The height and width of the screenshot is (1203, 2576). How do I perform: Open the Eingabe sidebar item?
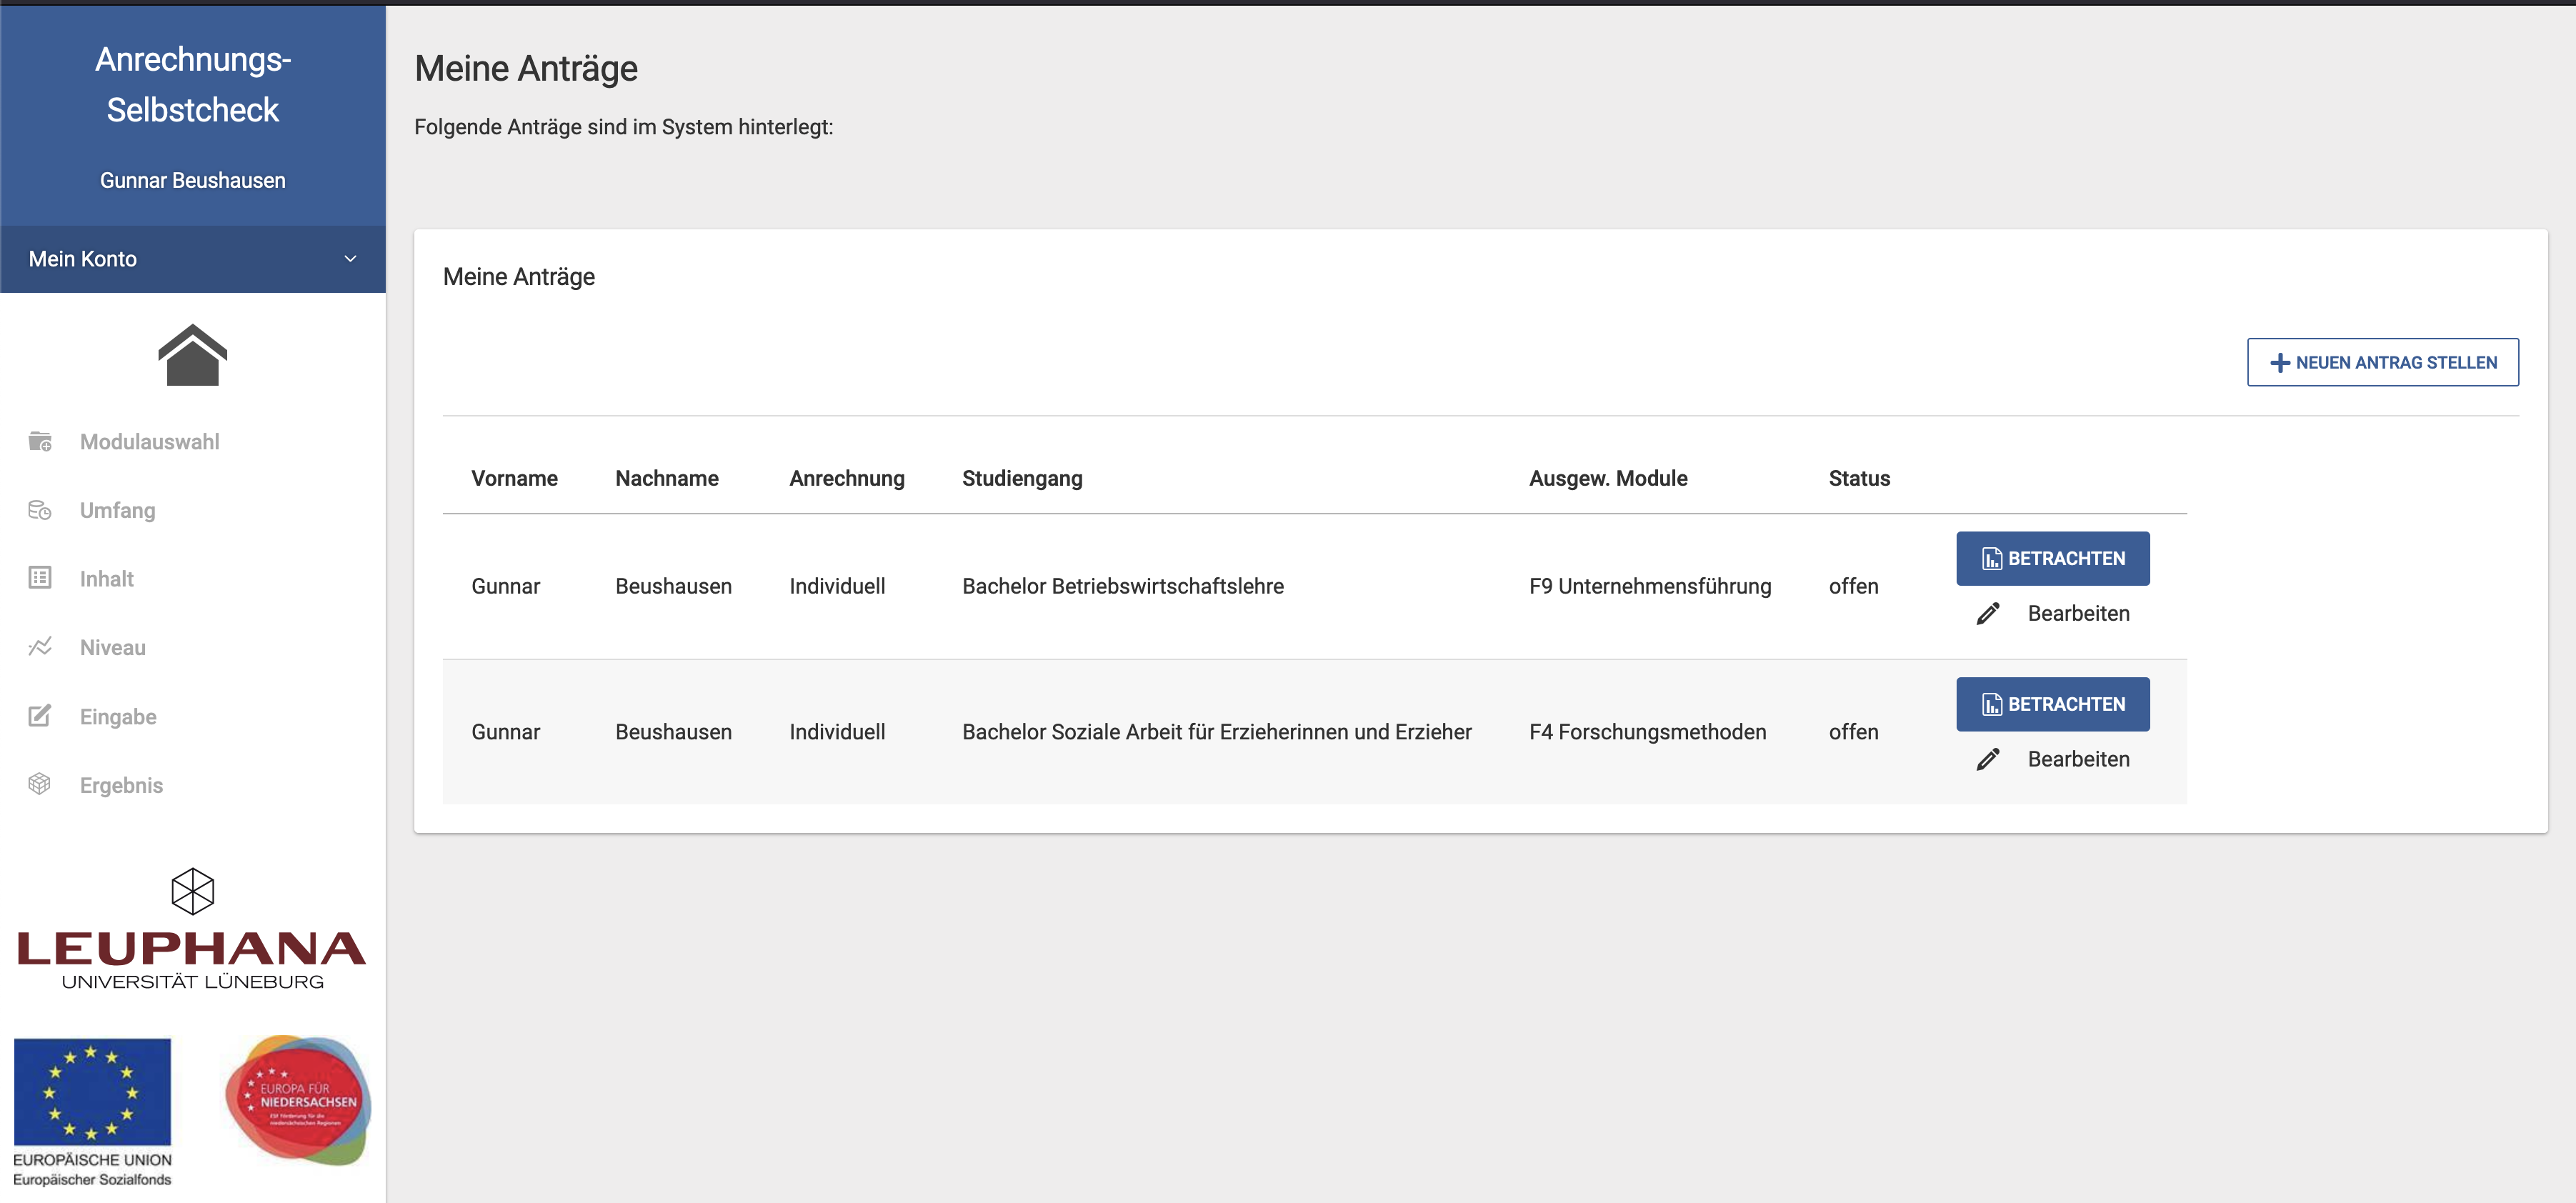[118, 717]
